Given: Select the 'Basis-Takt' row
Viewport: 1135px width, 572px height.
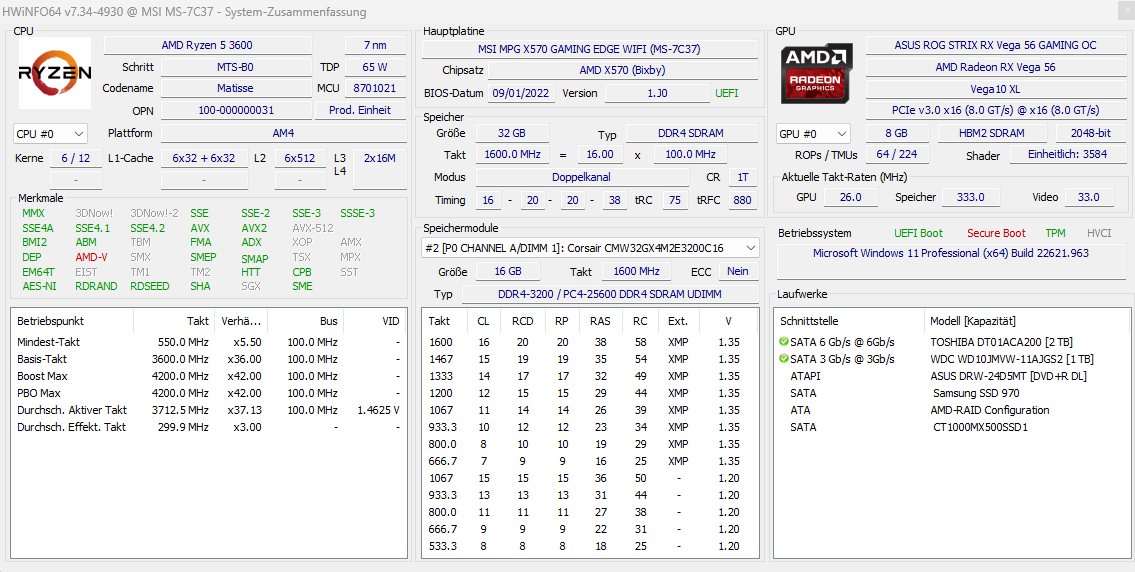Looking at the screenshot, I should click(209, 359).
